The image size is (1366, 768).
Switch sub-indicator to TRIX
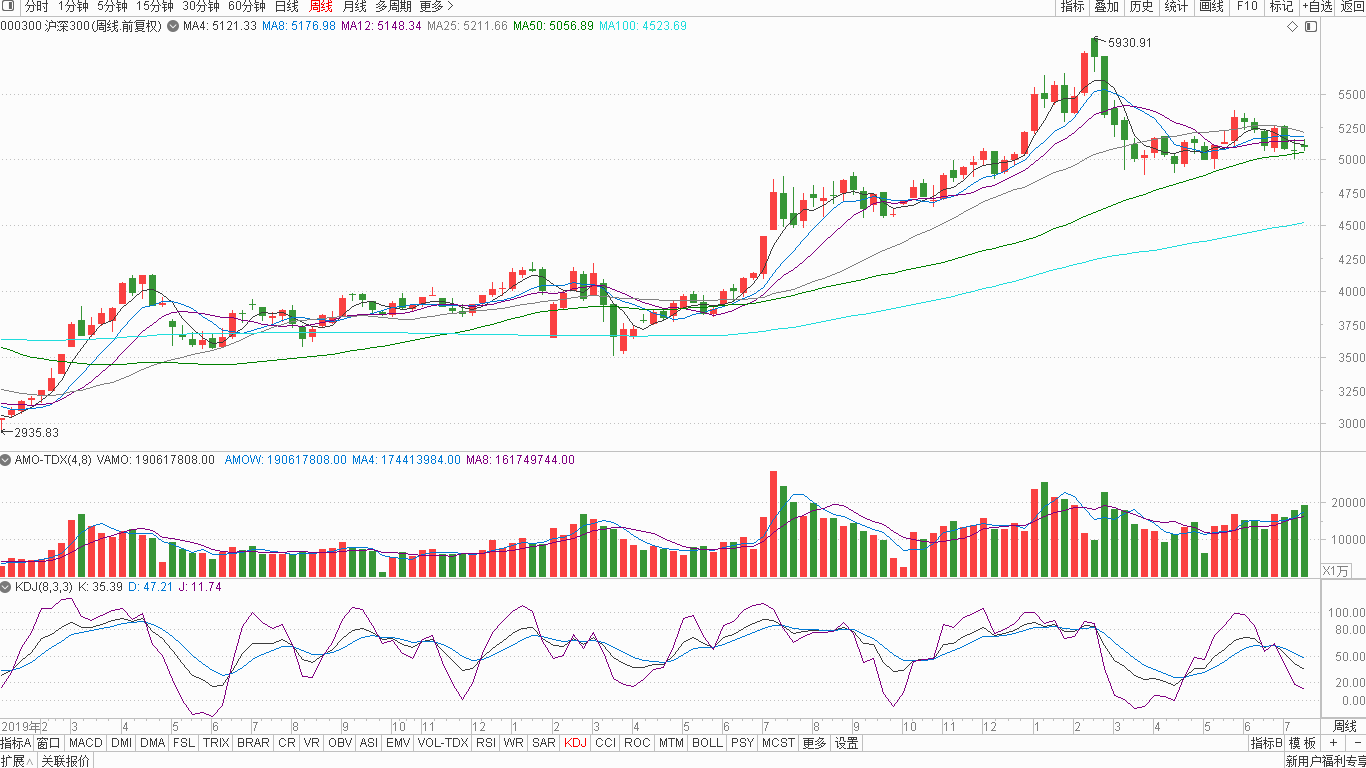(x=216, y=743)
